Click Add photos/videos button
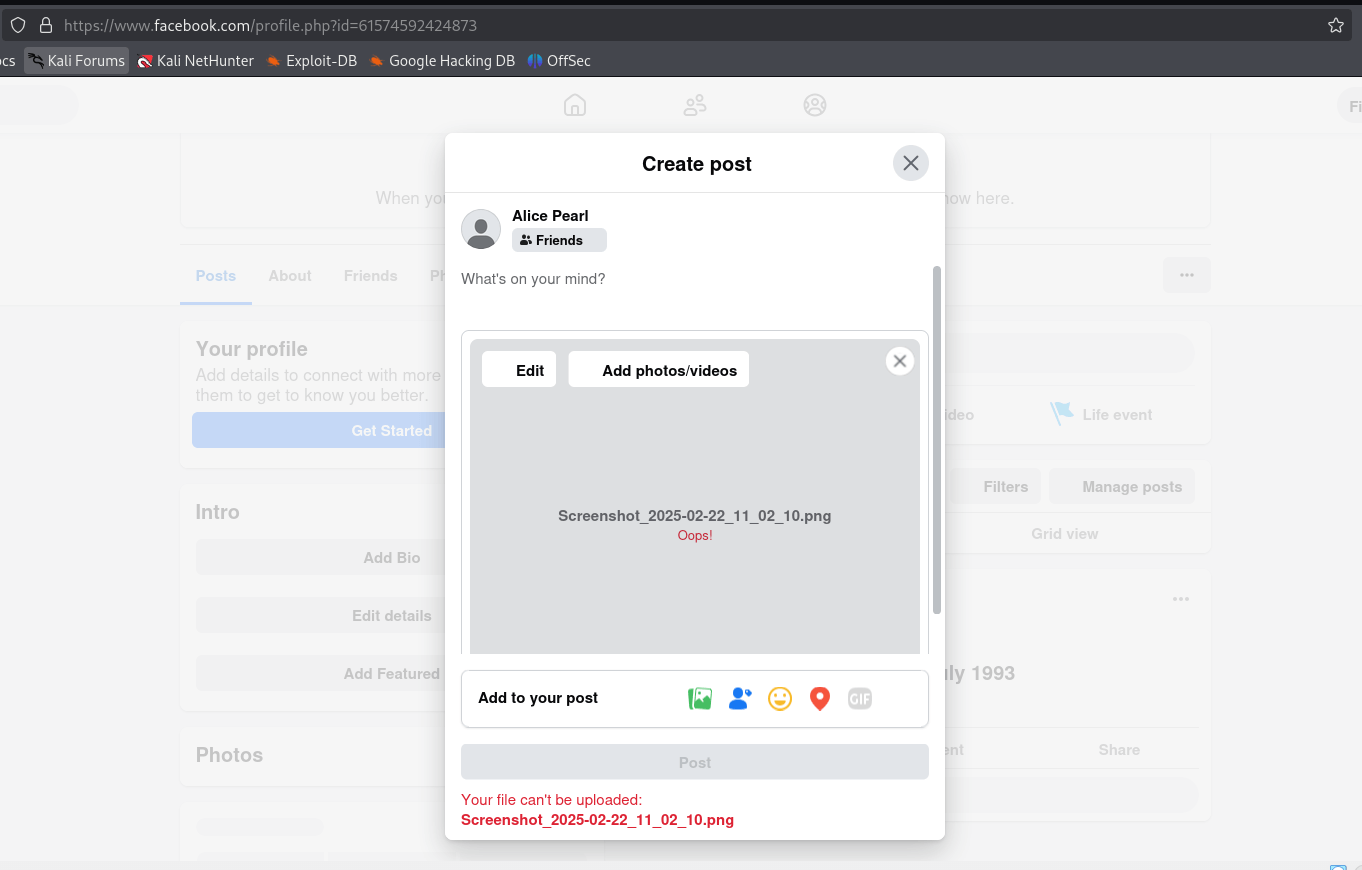1362x870 pixels. coord(659,369)
